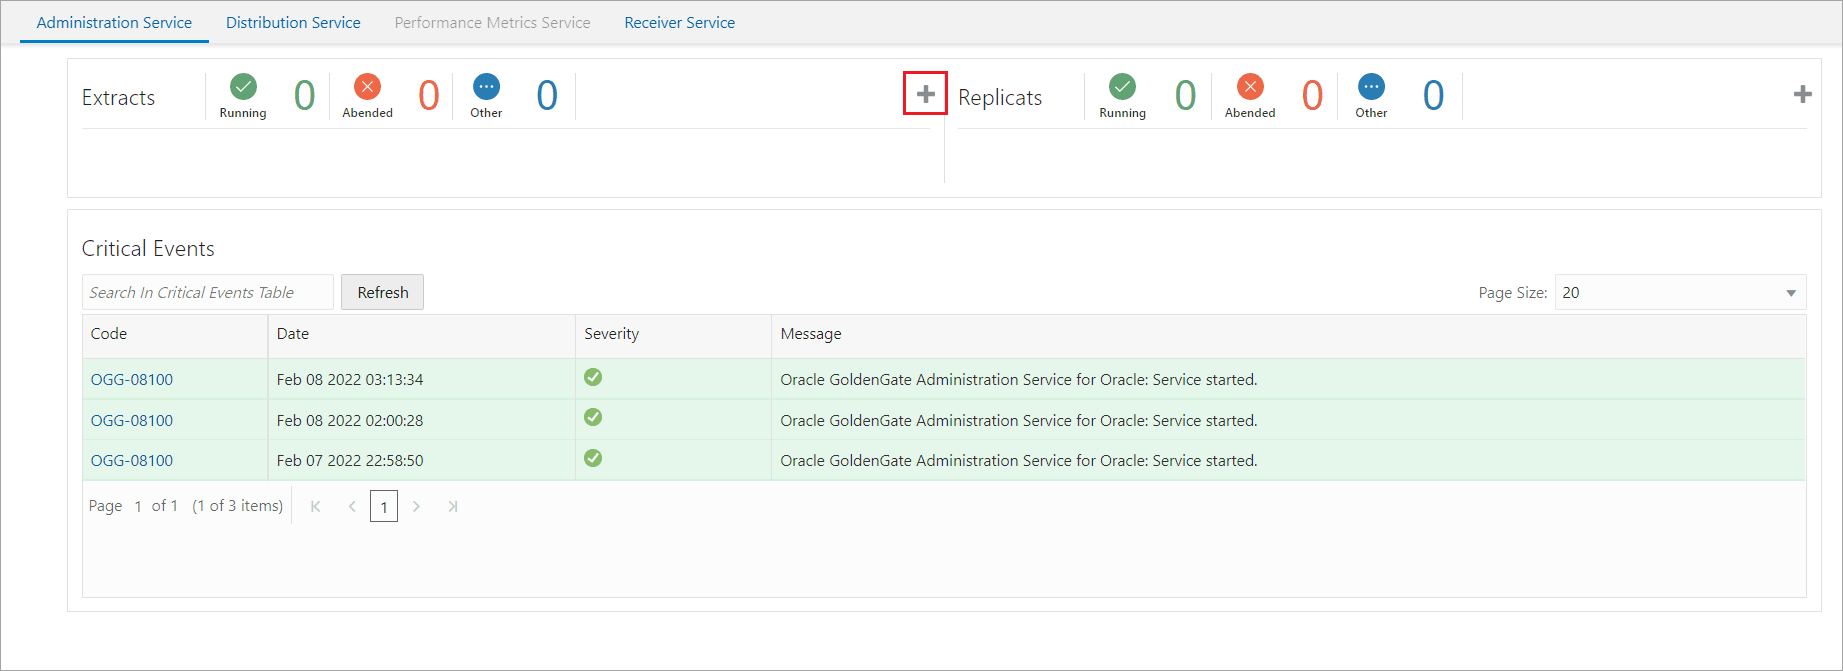Click the Replicats Other blue icon
The height and width of the screenshot is (671, 1843).
[1371, 87]
